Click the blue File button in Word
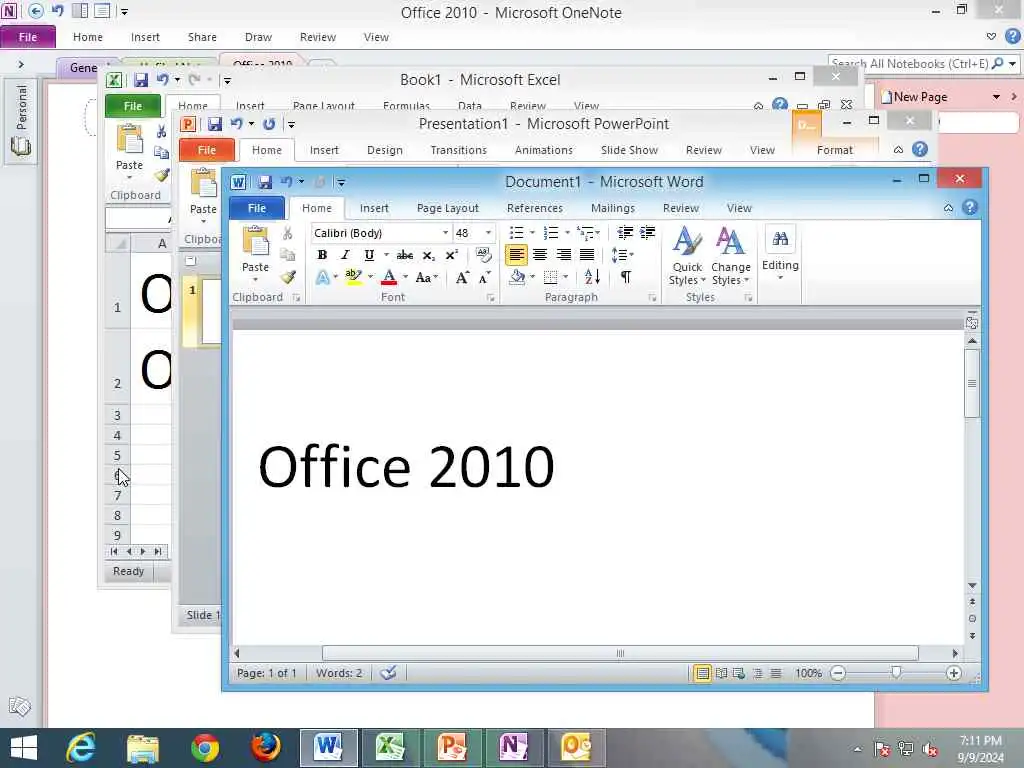 pos(257,208)
